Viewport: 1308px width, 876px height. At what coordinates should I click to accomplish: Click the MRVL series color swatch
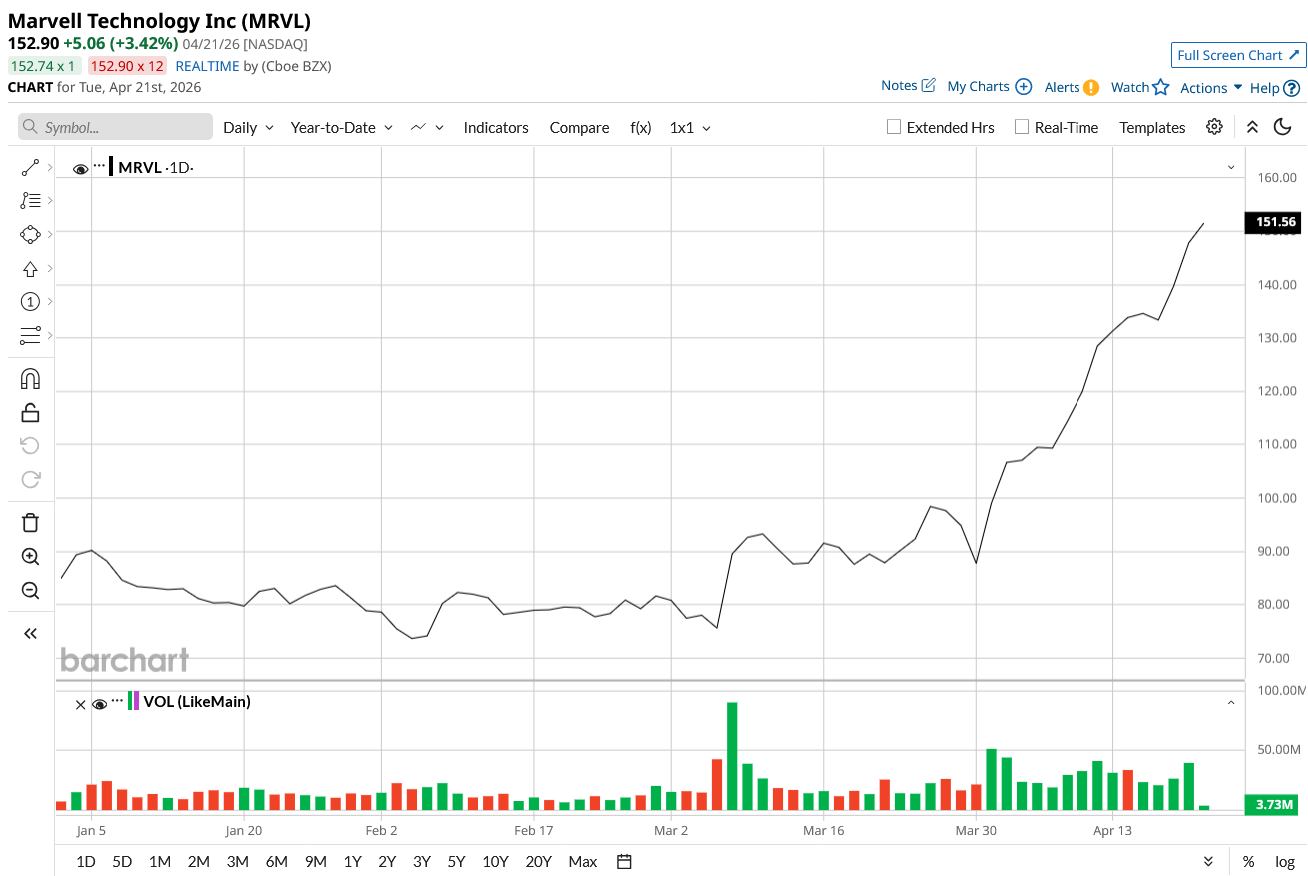[111, 167]
